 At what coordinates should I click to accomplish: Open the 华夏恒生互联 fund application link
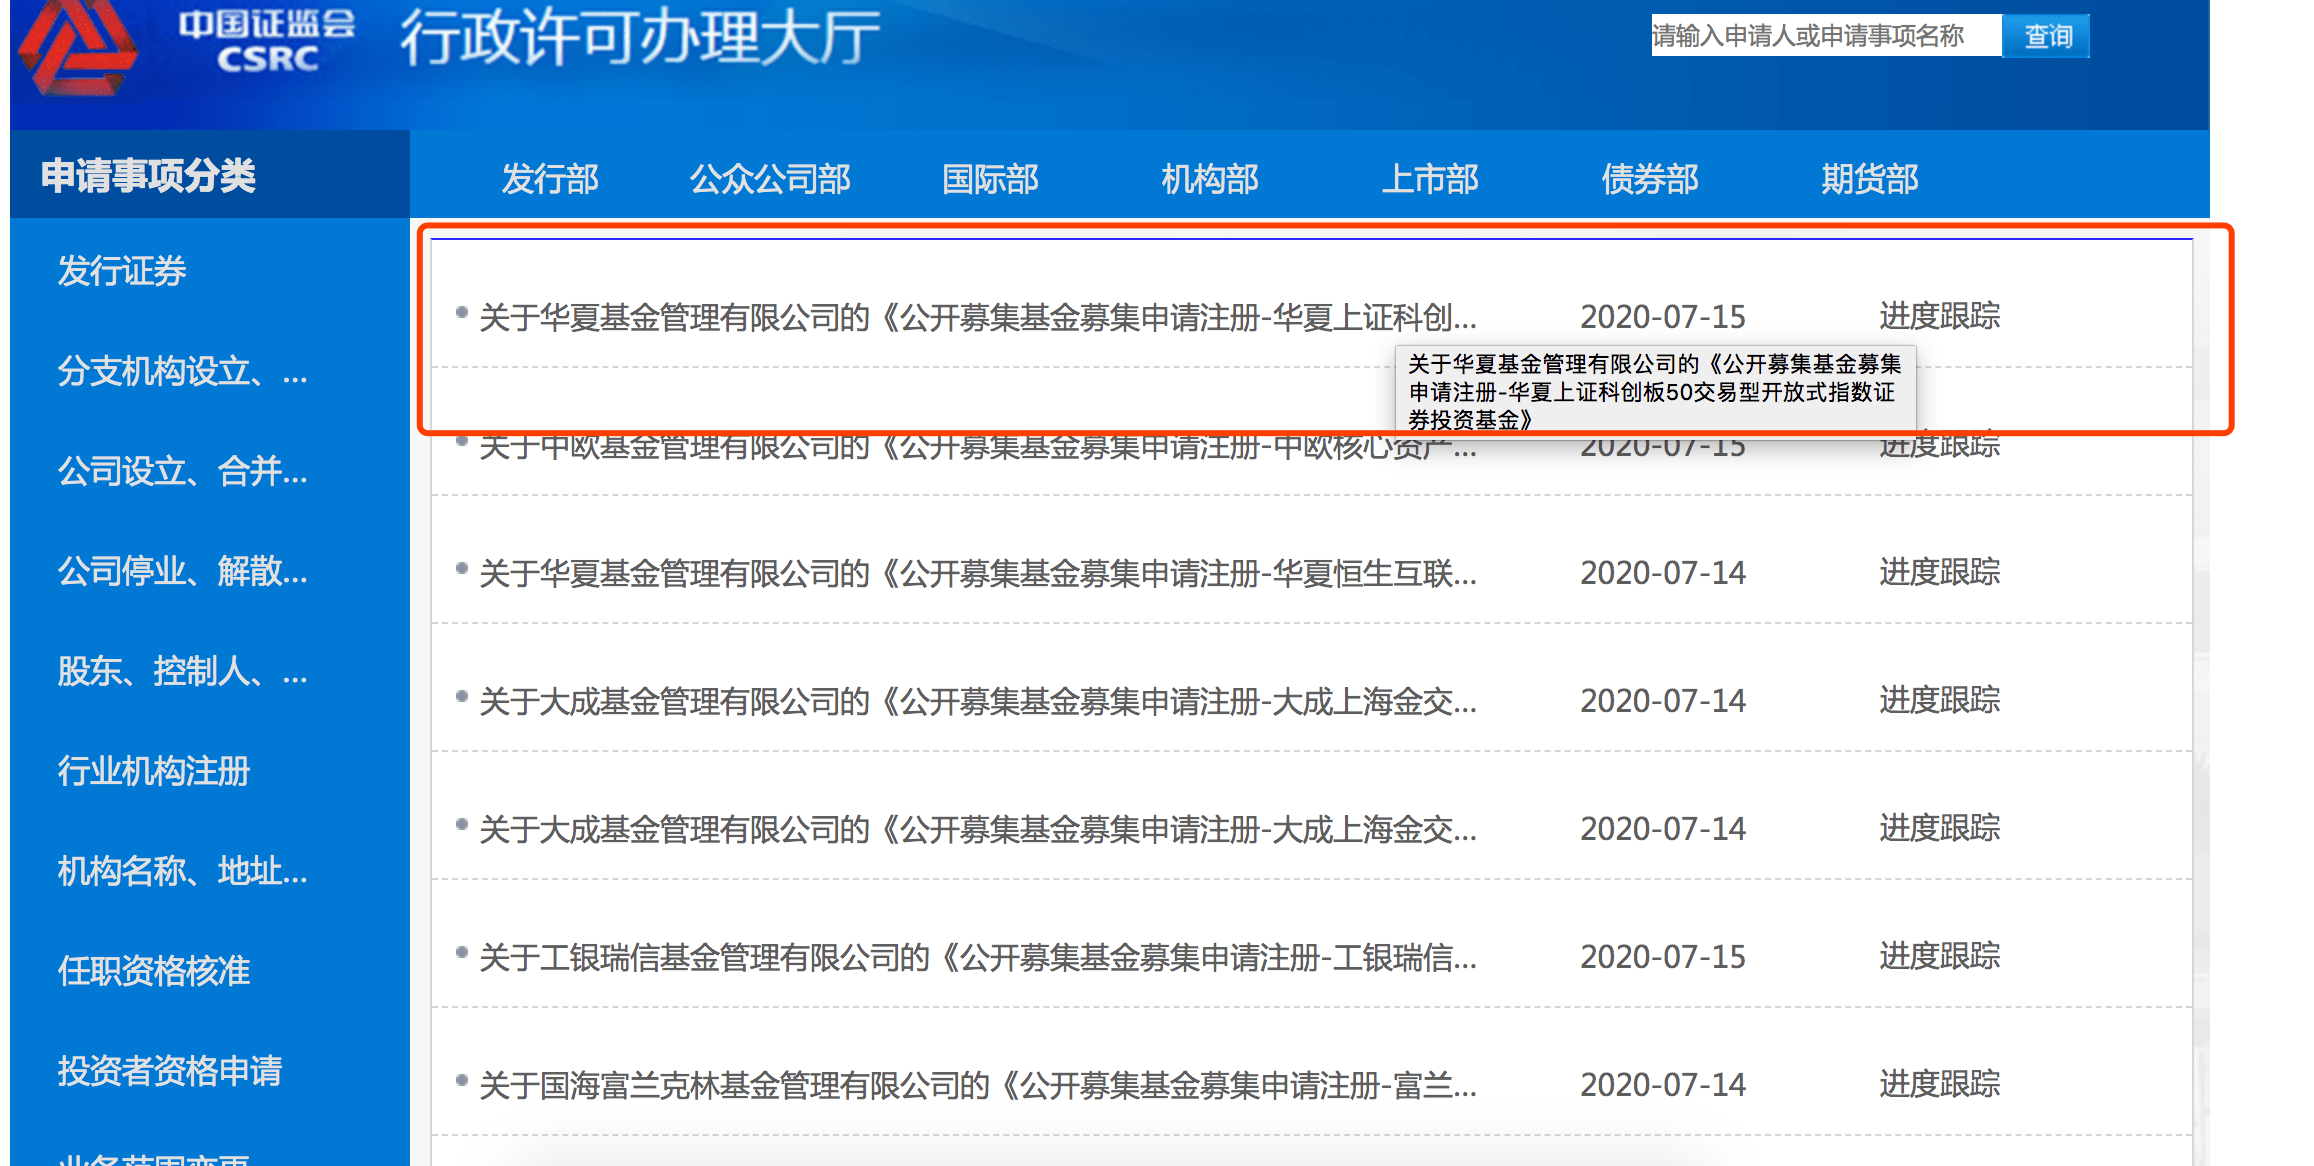coord(978,573)
